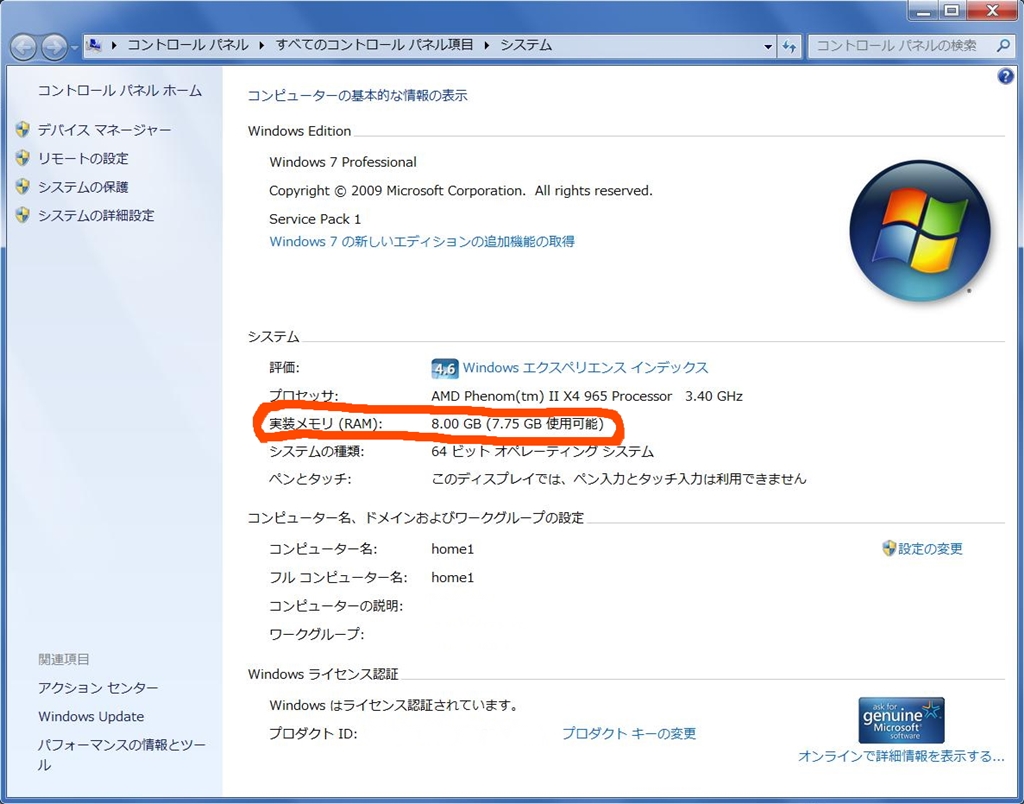The width and height of the screenshot is (1024, 804).
Task: Click the refresh button in address bar
Action: click(789, 46)
